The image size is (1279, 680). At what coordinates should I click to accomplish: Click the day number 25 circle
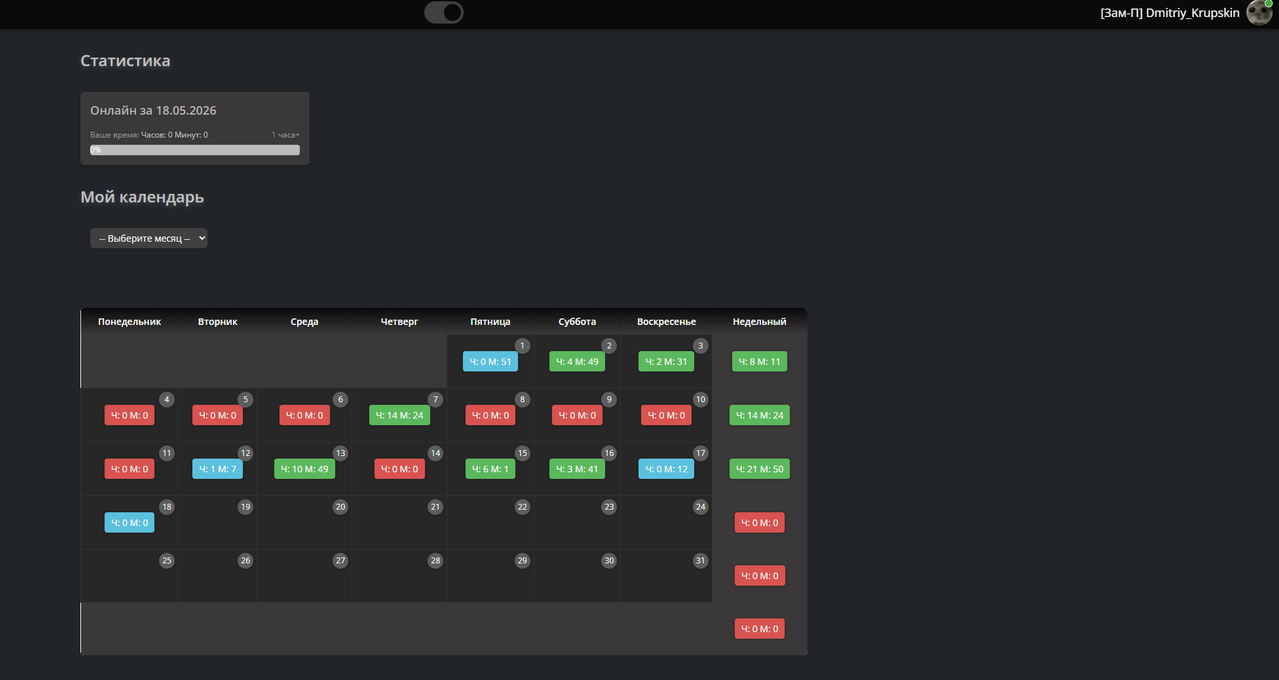[167, 561]
